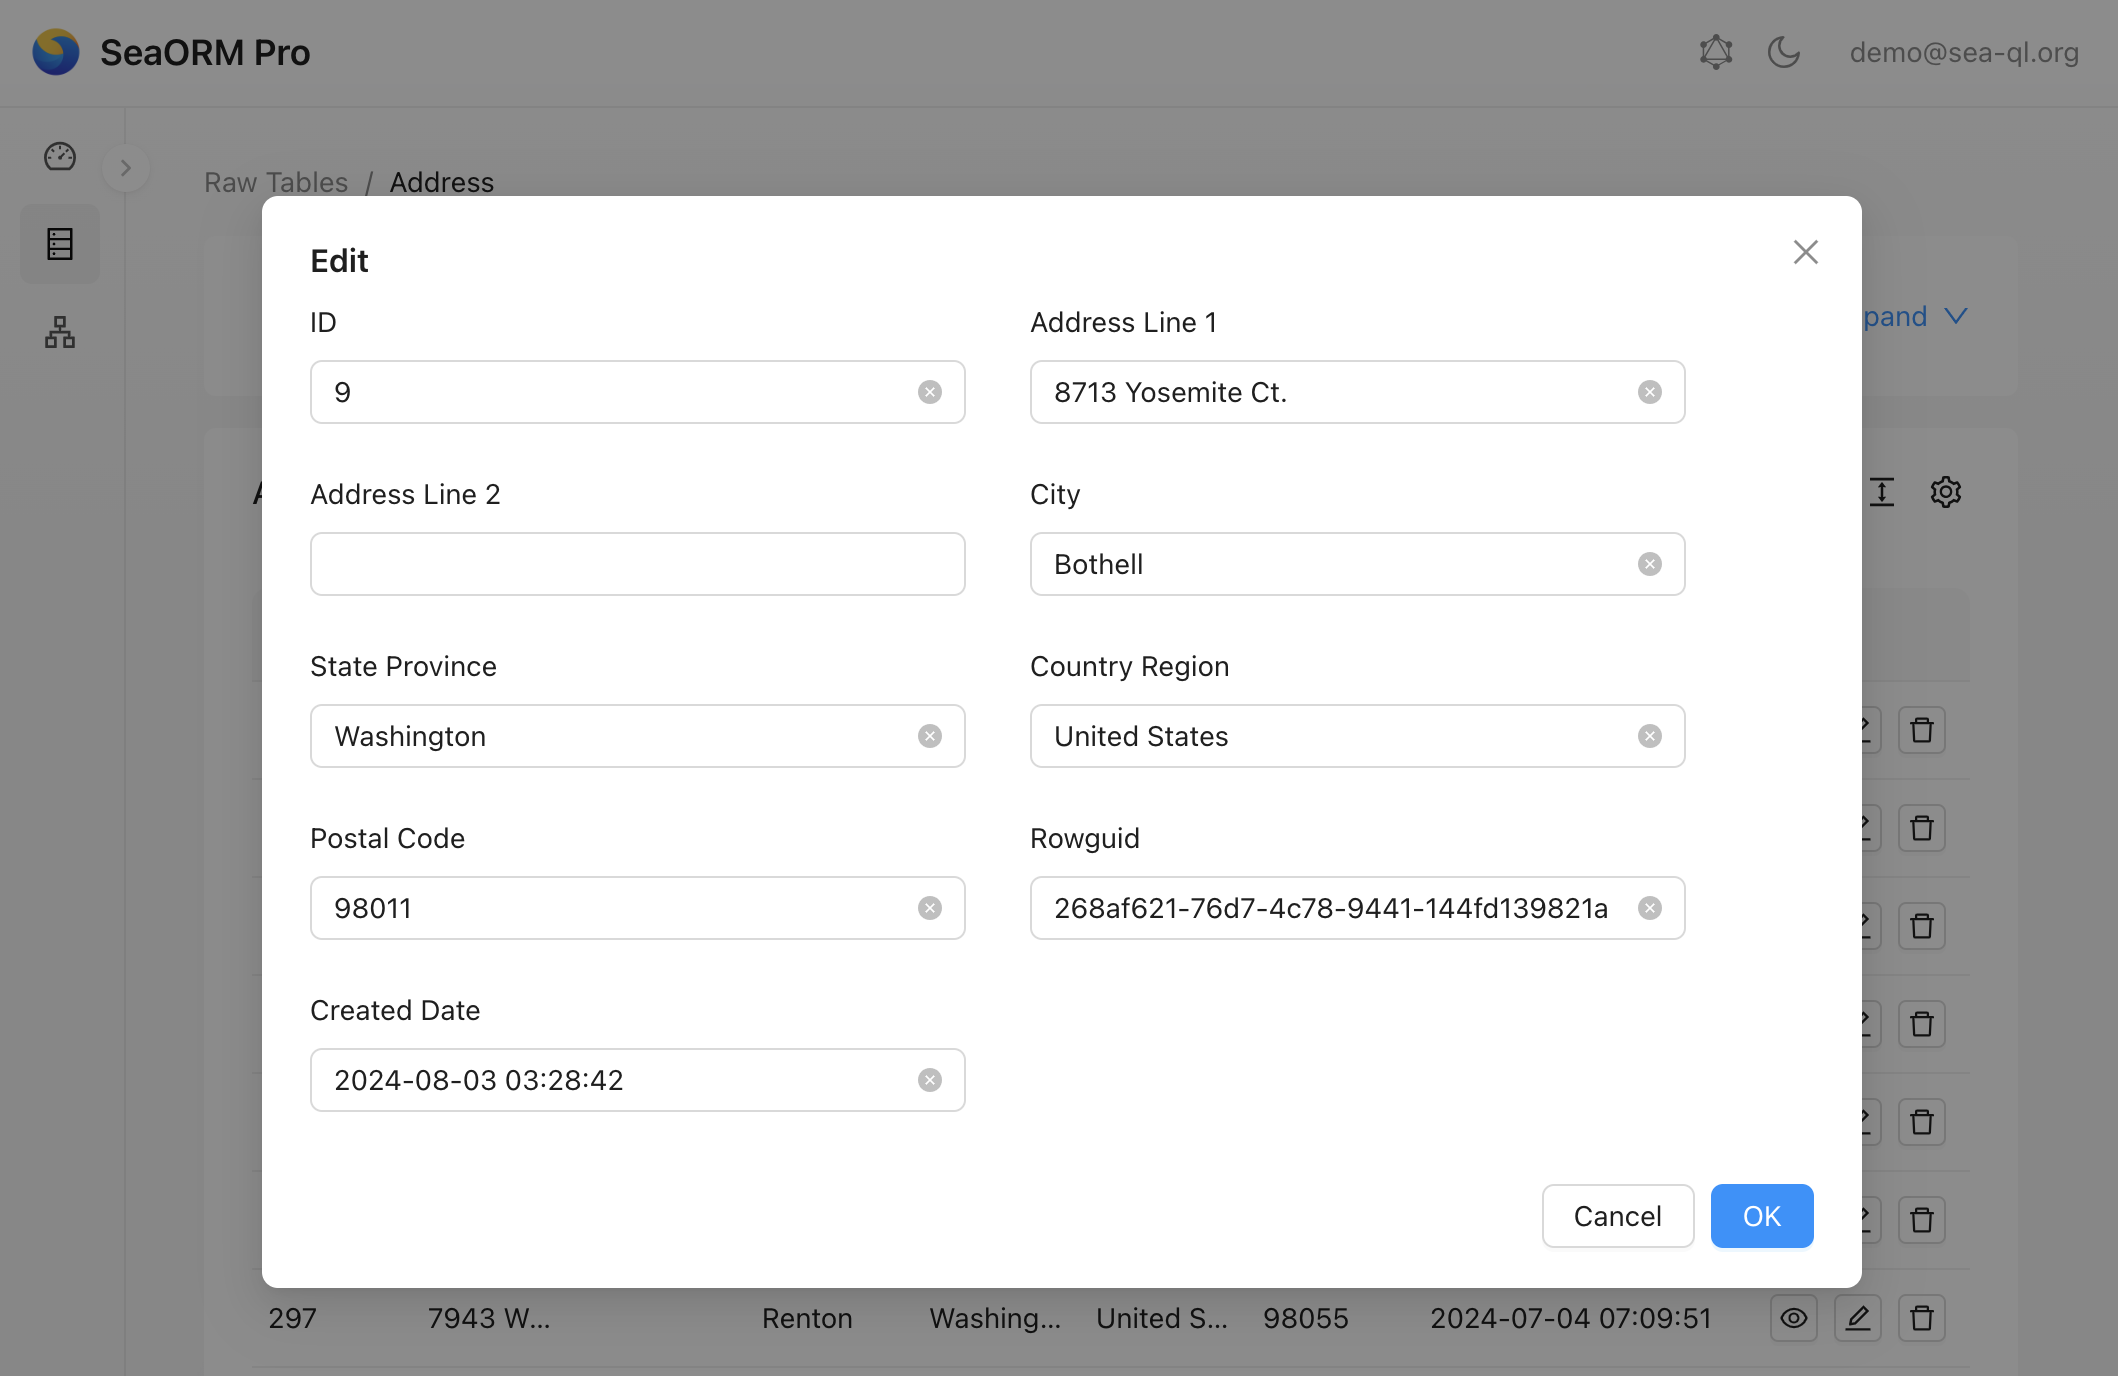Viewport: 2118px width, 1376px height.
Task: Open dashboard gauge icon in sidebar
Action: pos(60,156)
